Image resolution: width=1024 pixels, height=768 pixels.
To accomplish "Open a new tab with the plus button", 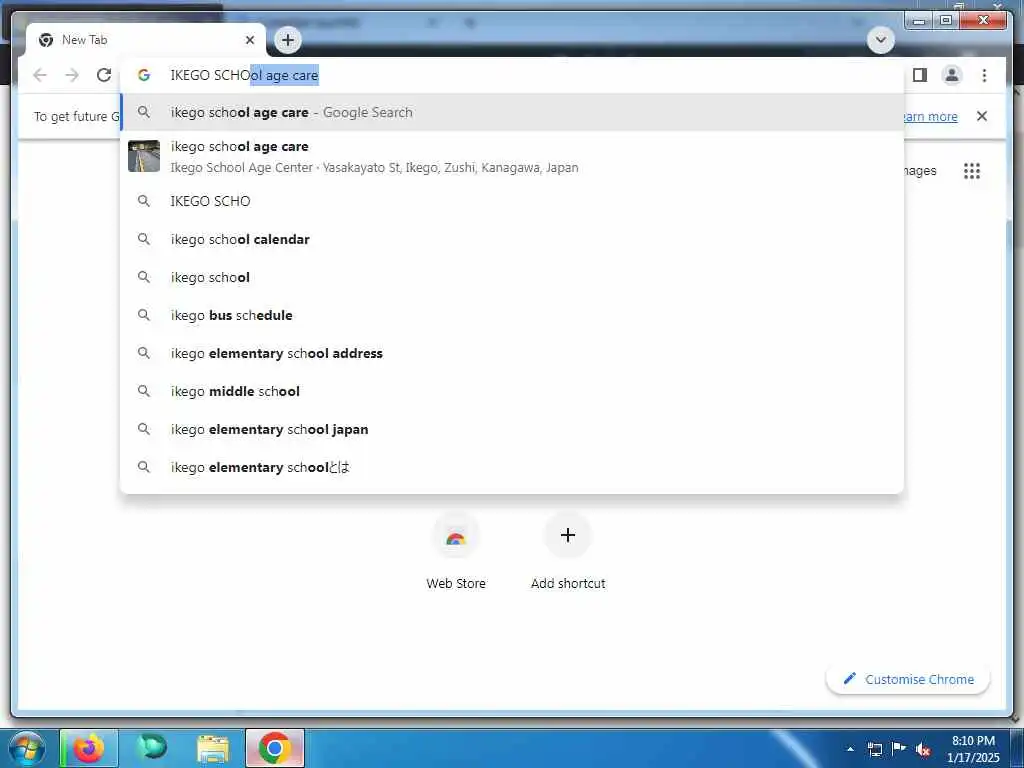I will (x=288, y=40).
